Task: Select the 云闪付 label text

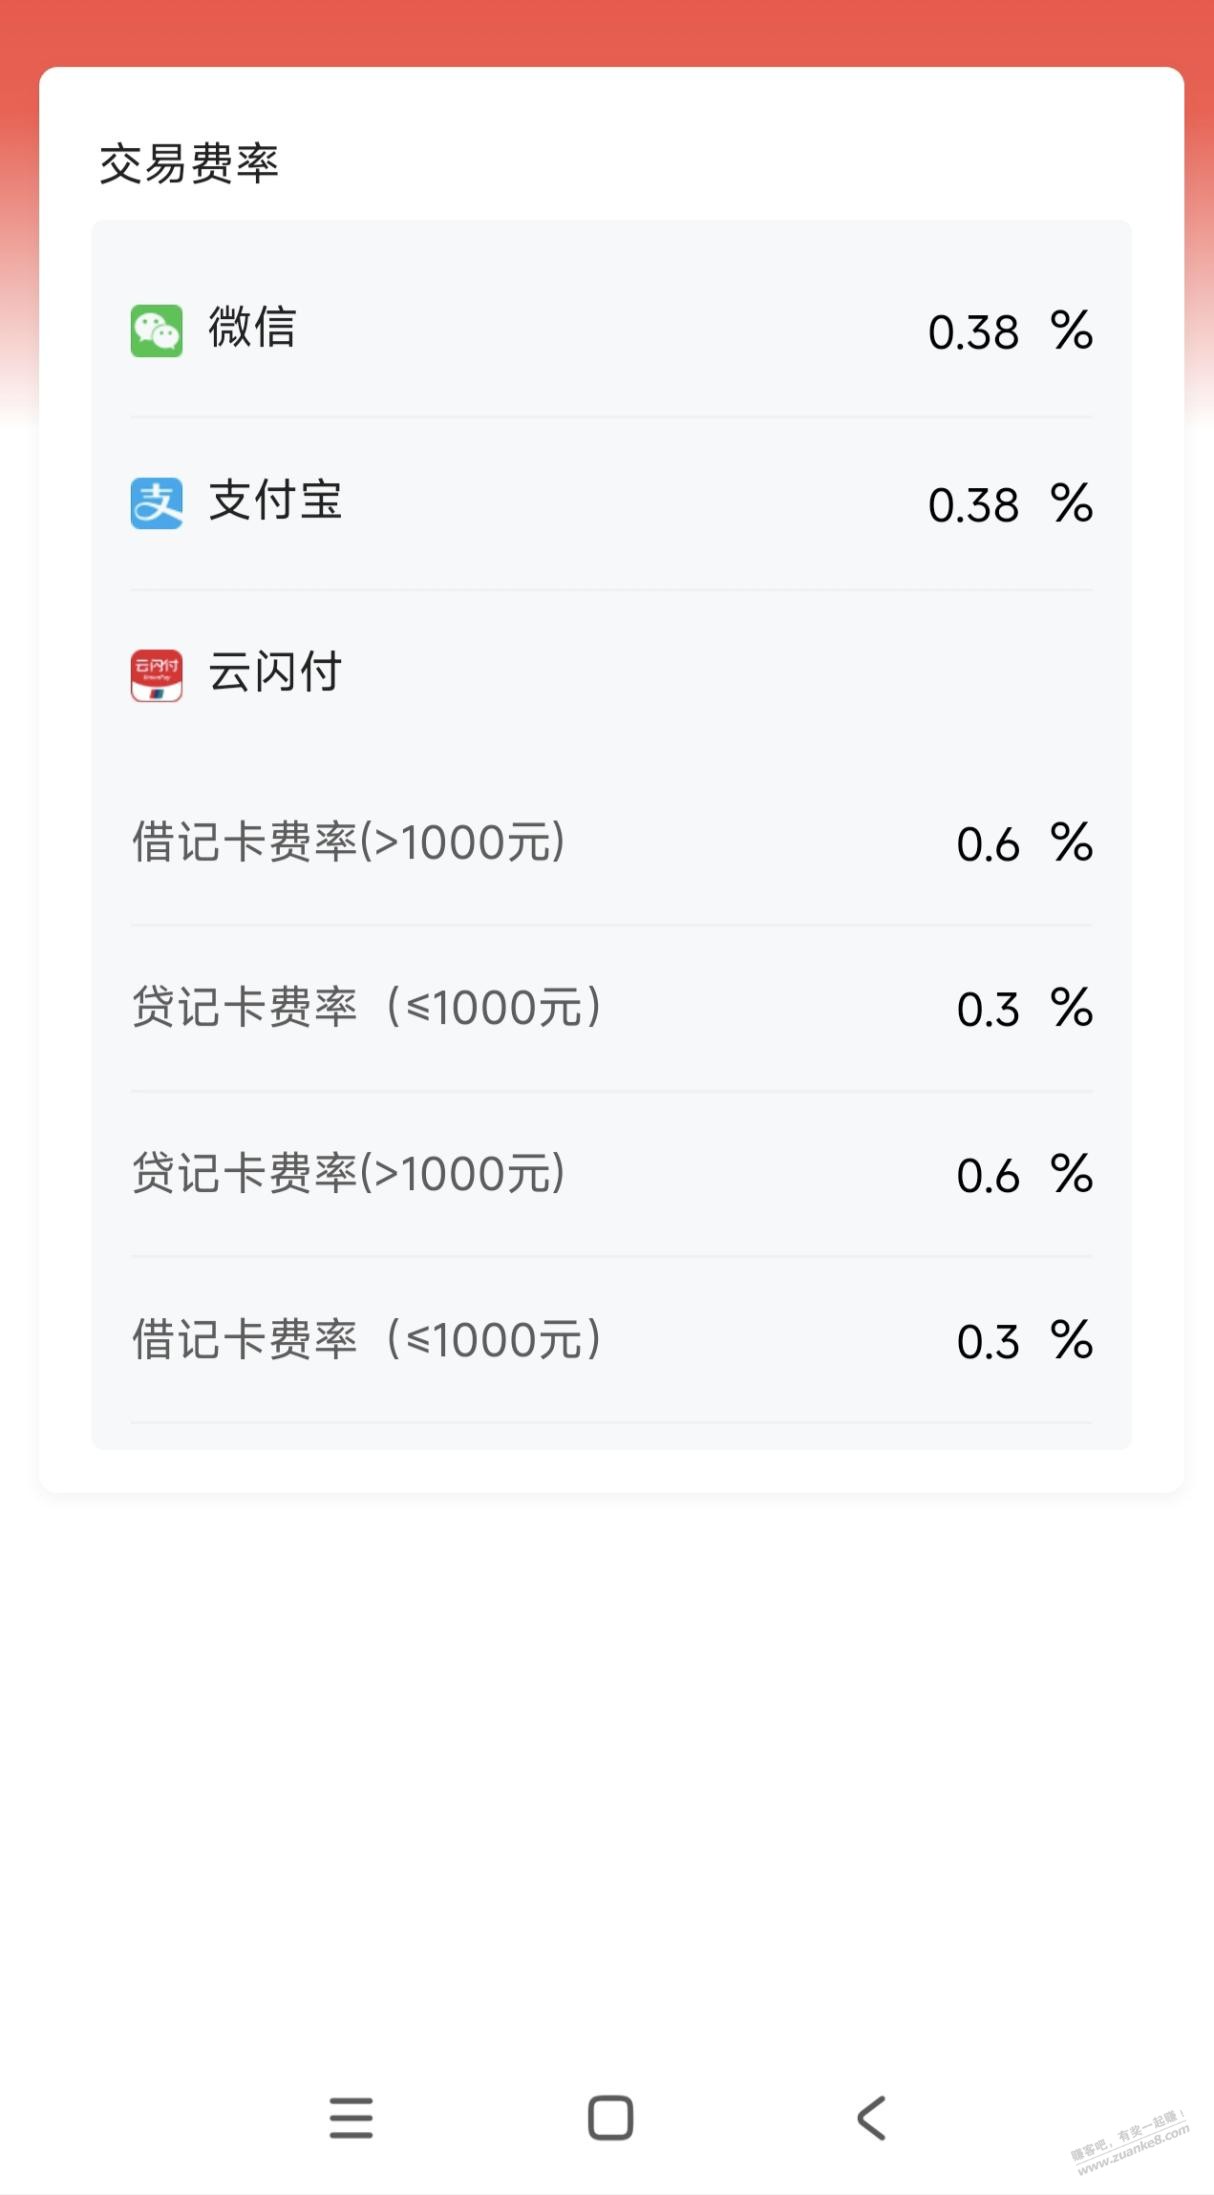Action: click(x=275, y=672)
